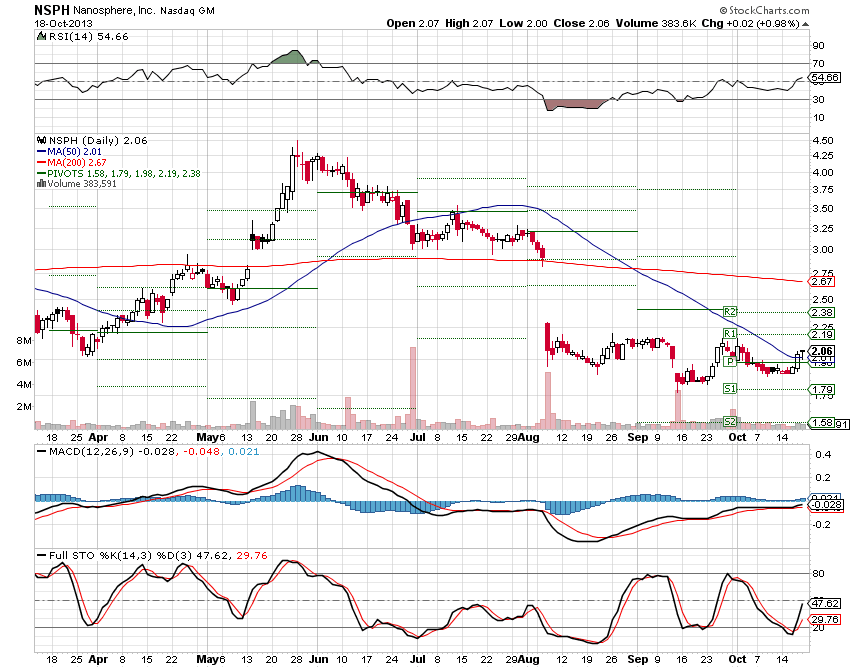Click the bold 2.06 last price tag

click(x=822, y=351)
